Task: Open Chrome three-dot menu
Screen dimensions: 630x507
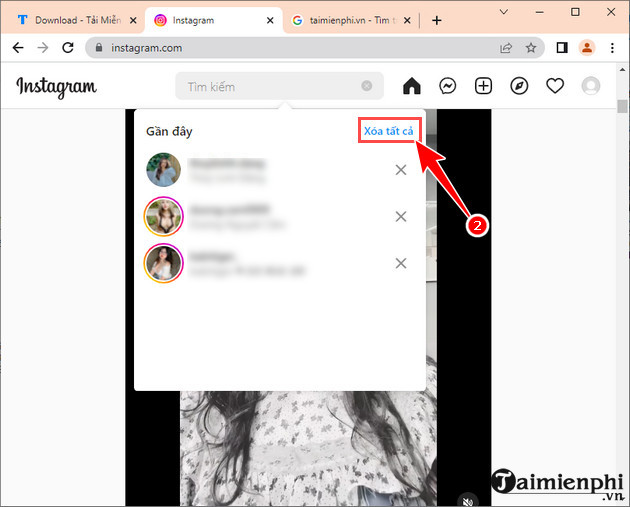Action: coord(612,48)
